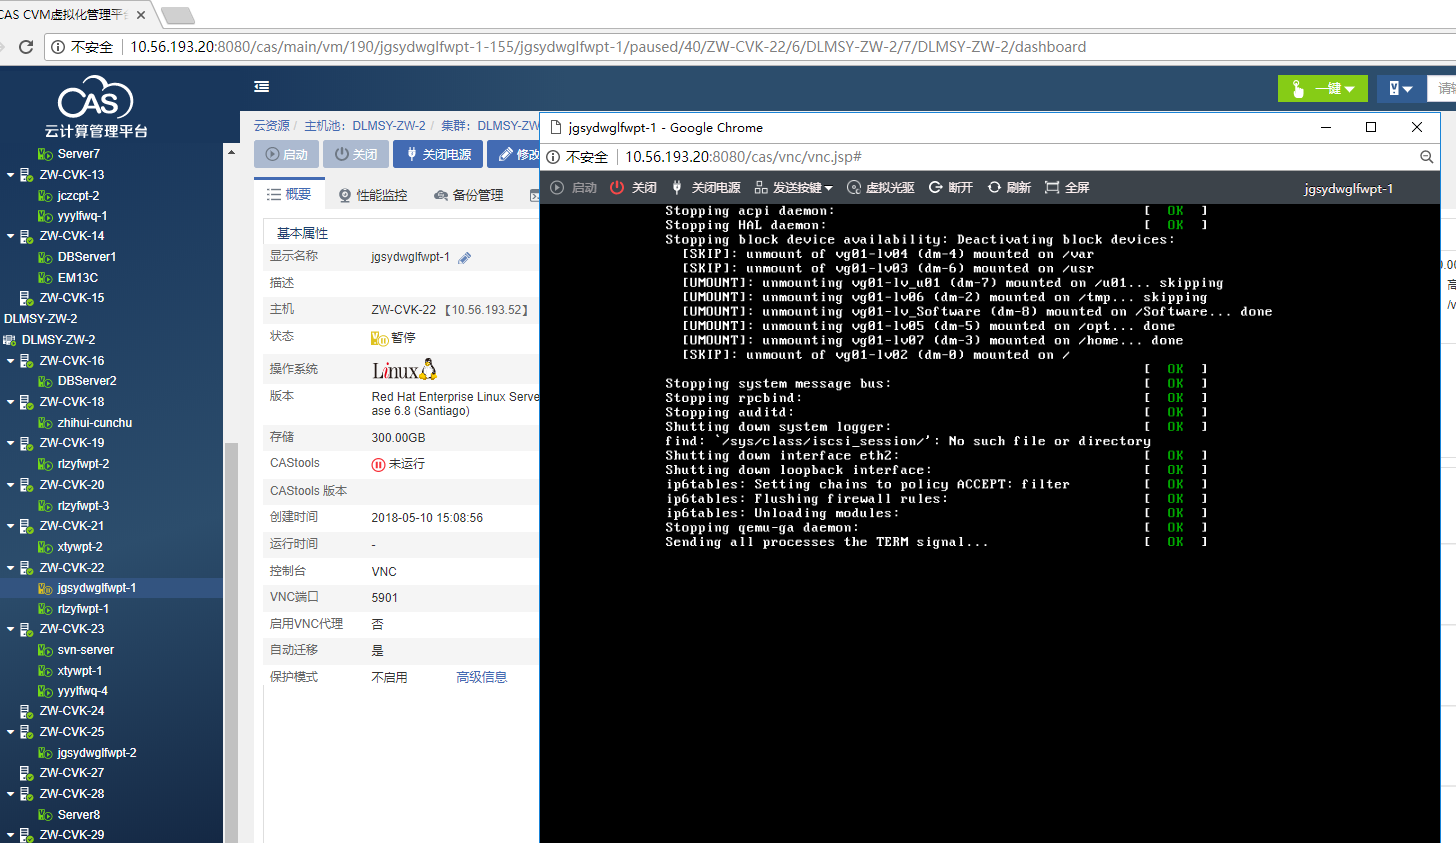Click the host icon beside ZW-CVK-15
Viewport: 1456px width, 843px height.
tap(27, 298)
